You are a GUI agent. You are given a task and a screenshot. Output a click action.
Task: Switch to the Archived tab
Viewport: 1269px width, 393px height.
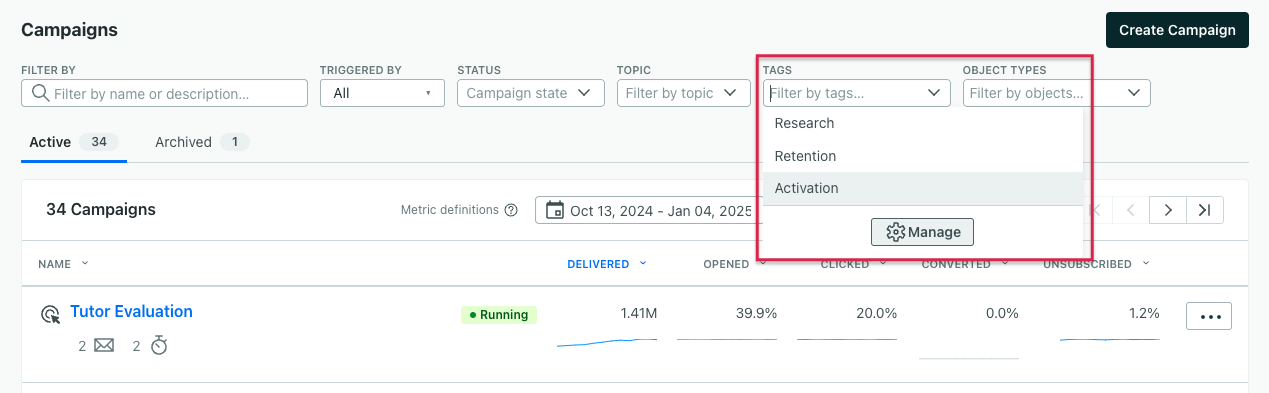pos(201,142)
